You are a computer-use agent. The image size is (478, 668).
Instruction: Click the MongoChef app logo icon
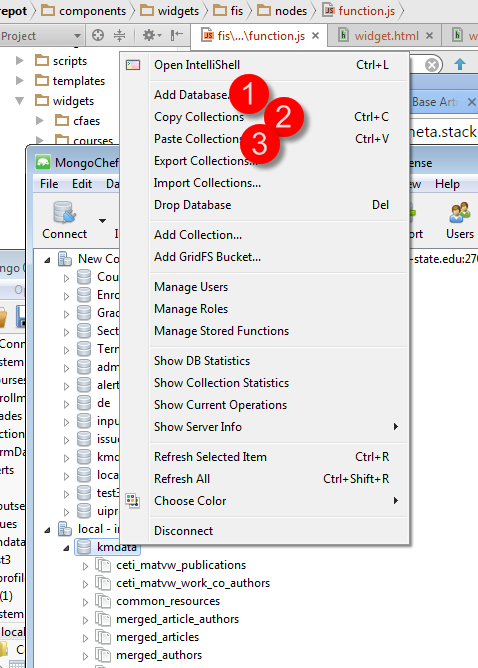pyautogui.click(x=43, y=162)
